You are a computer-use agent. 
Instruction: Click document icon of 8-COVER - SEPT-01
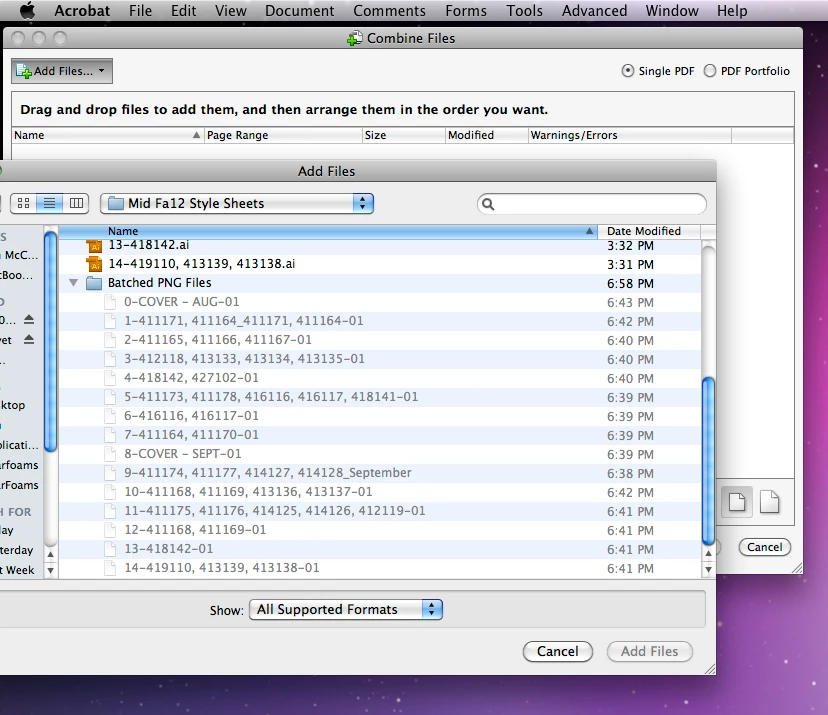[110, 454]
